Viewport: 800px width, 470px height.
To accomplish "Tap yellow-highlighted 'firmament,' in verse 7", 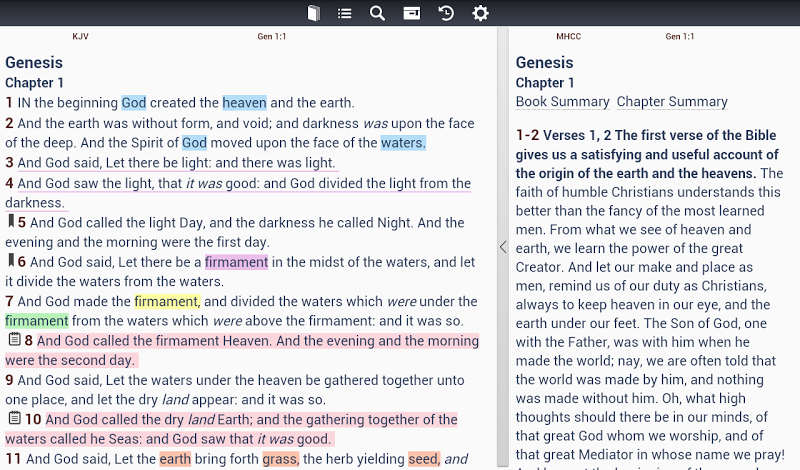I will [x=167, y=301].
